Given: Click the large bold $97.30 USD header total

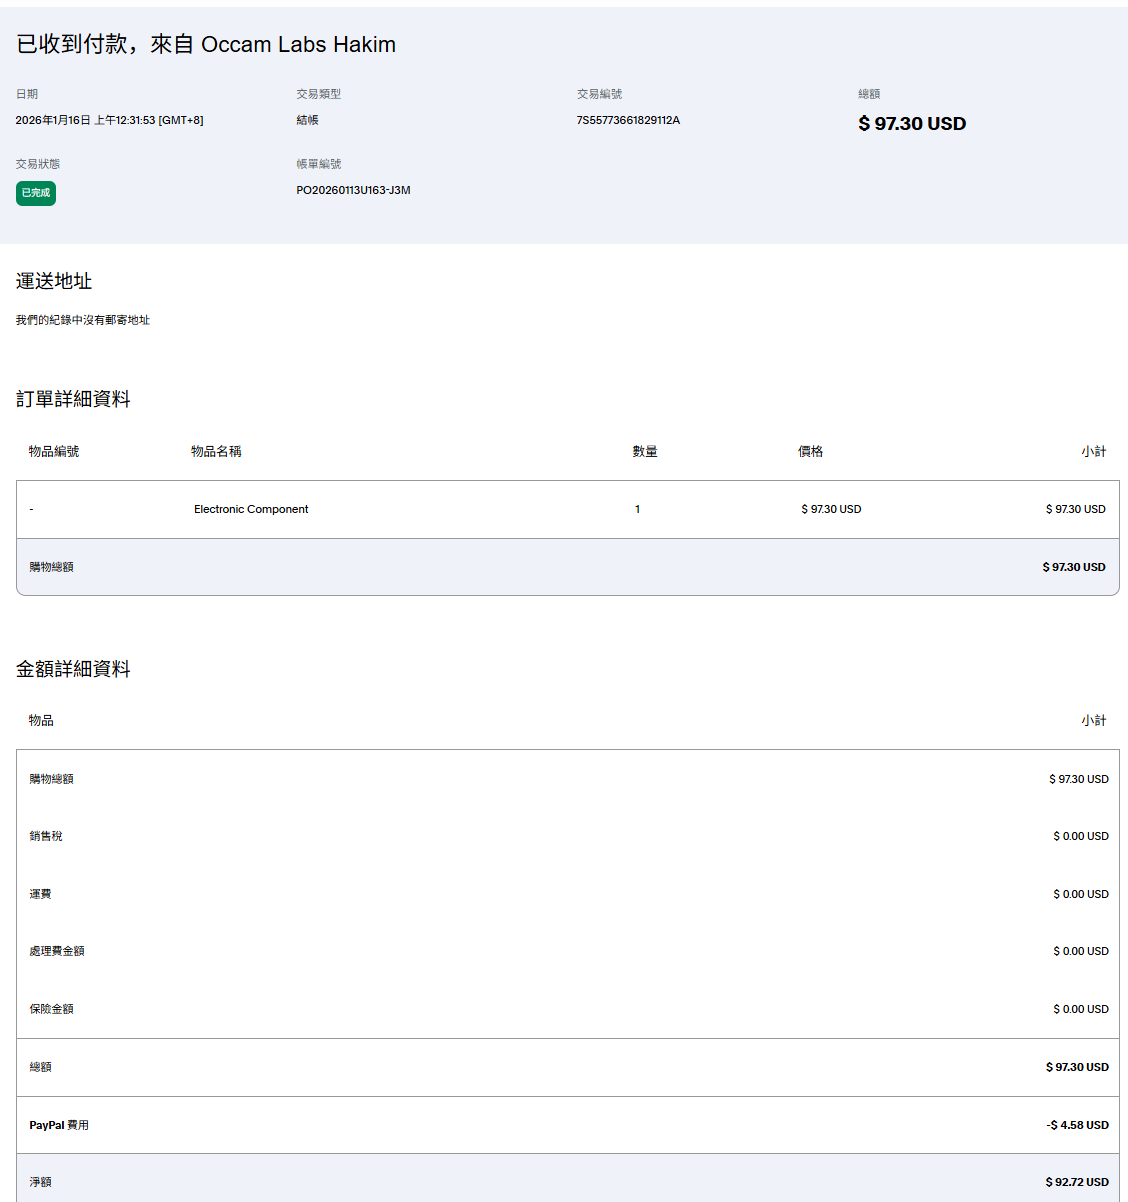Looking at the screenshot, I should coord(911,124).
